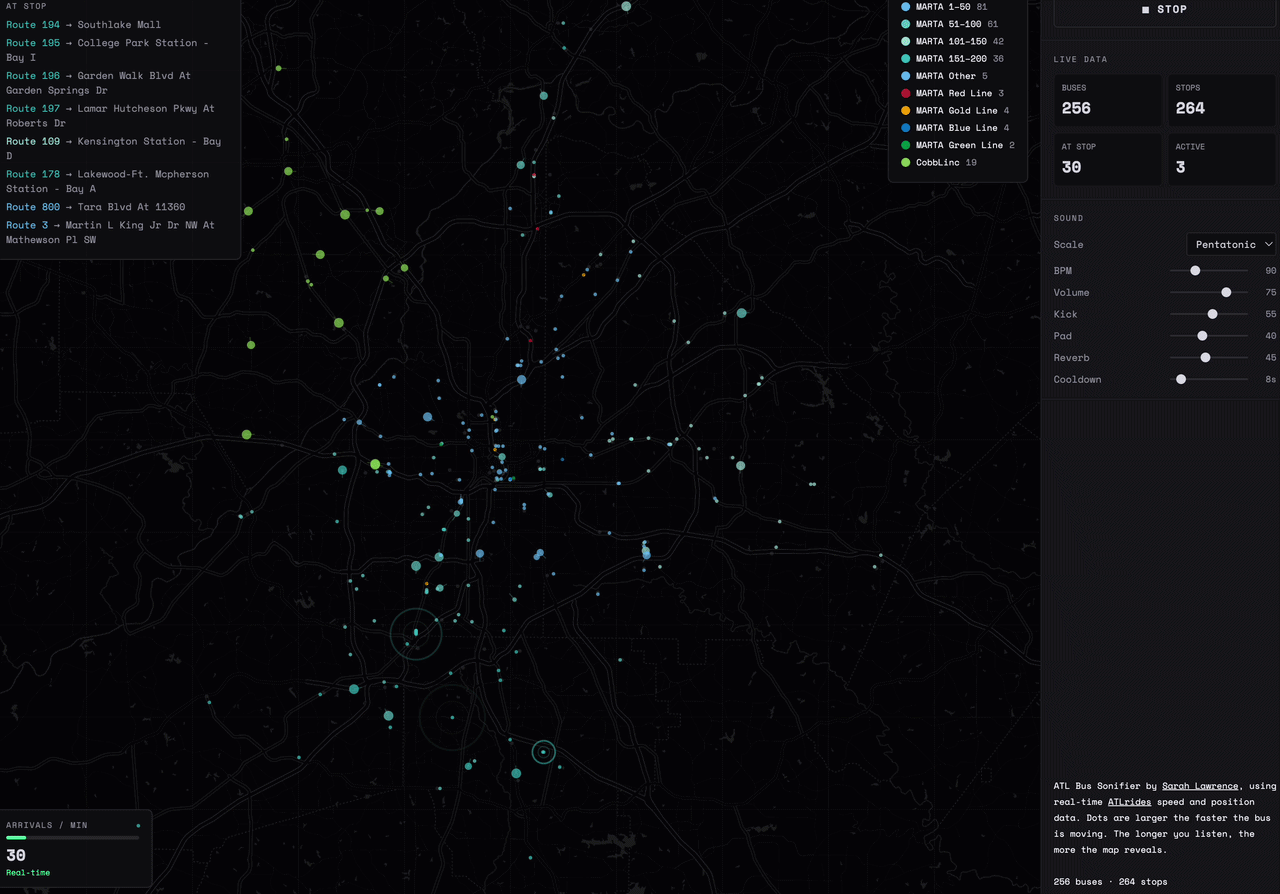Open the Scale dropdown showing Pentatonic

click(1231, 244)
